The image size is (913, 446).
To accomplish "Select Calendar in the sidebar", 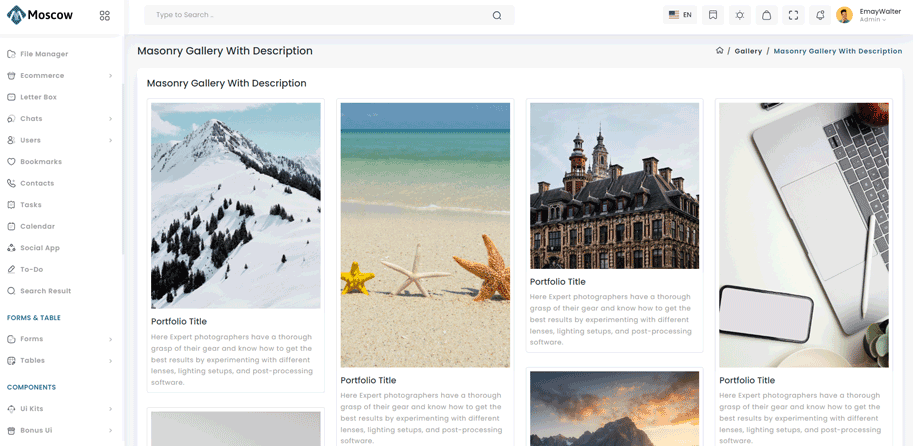I will [x=38, y=227].
